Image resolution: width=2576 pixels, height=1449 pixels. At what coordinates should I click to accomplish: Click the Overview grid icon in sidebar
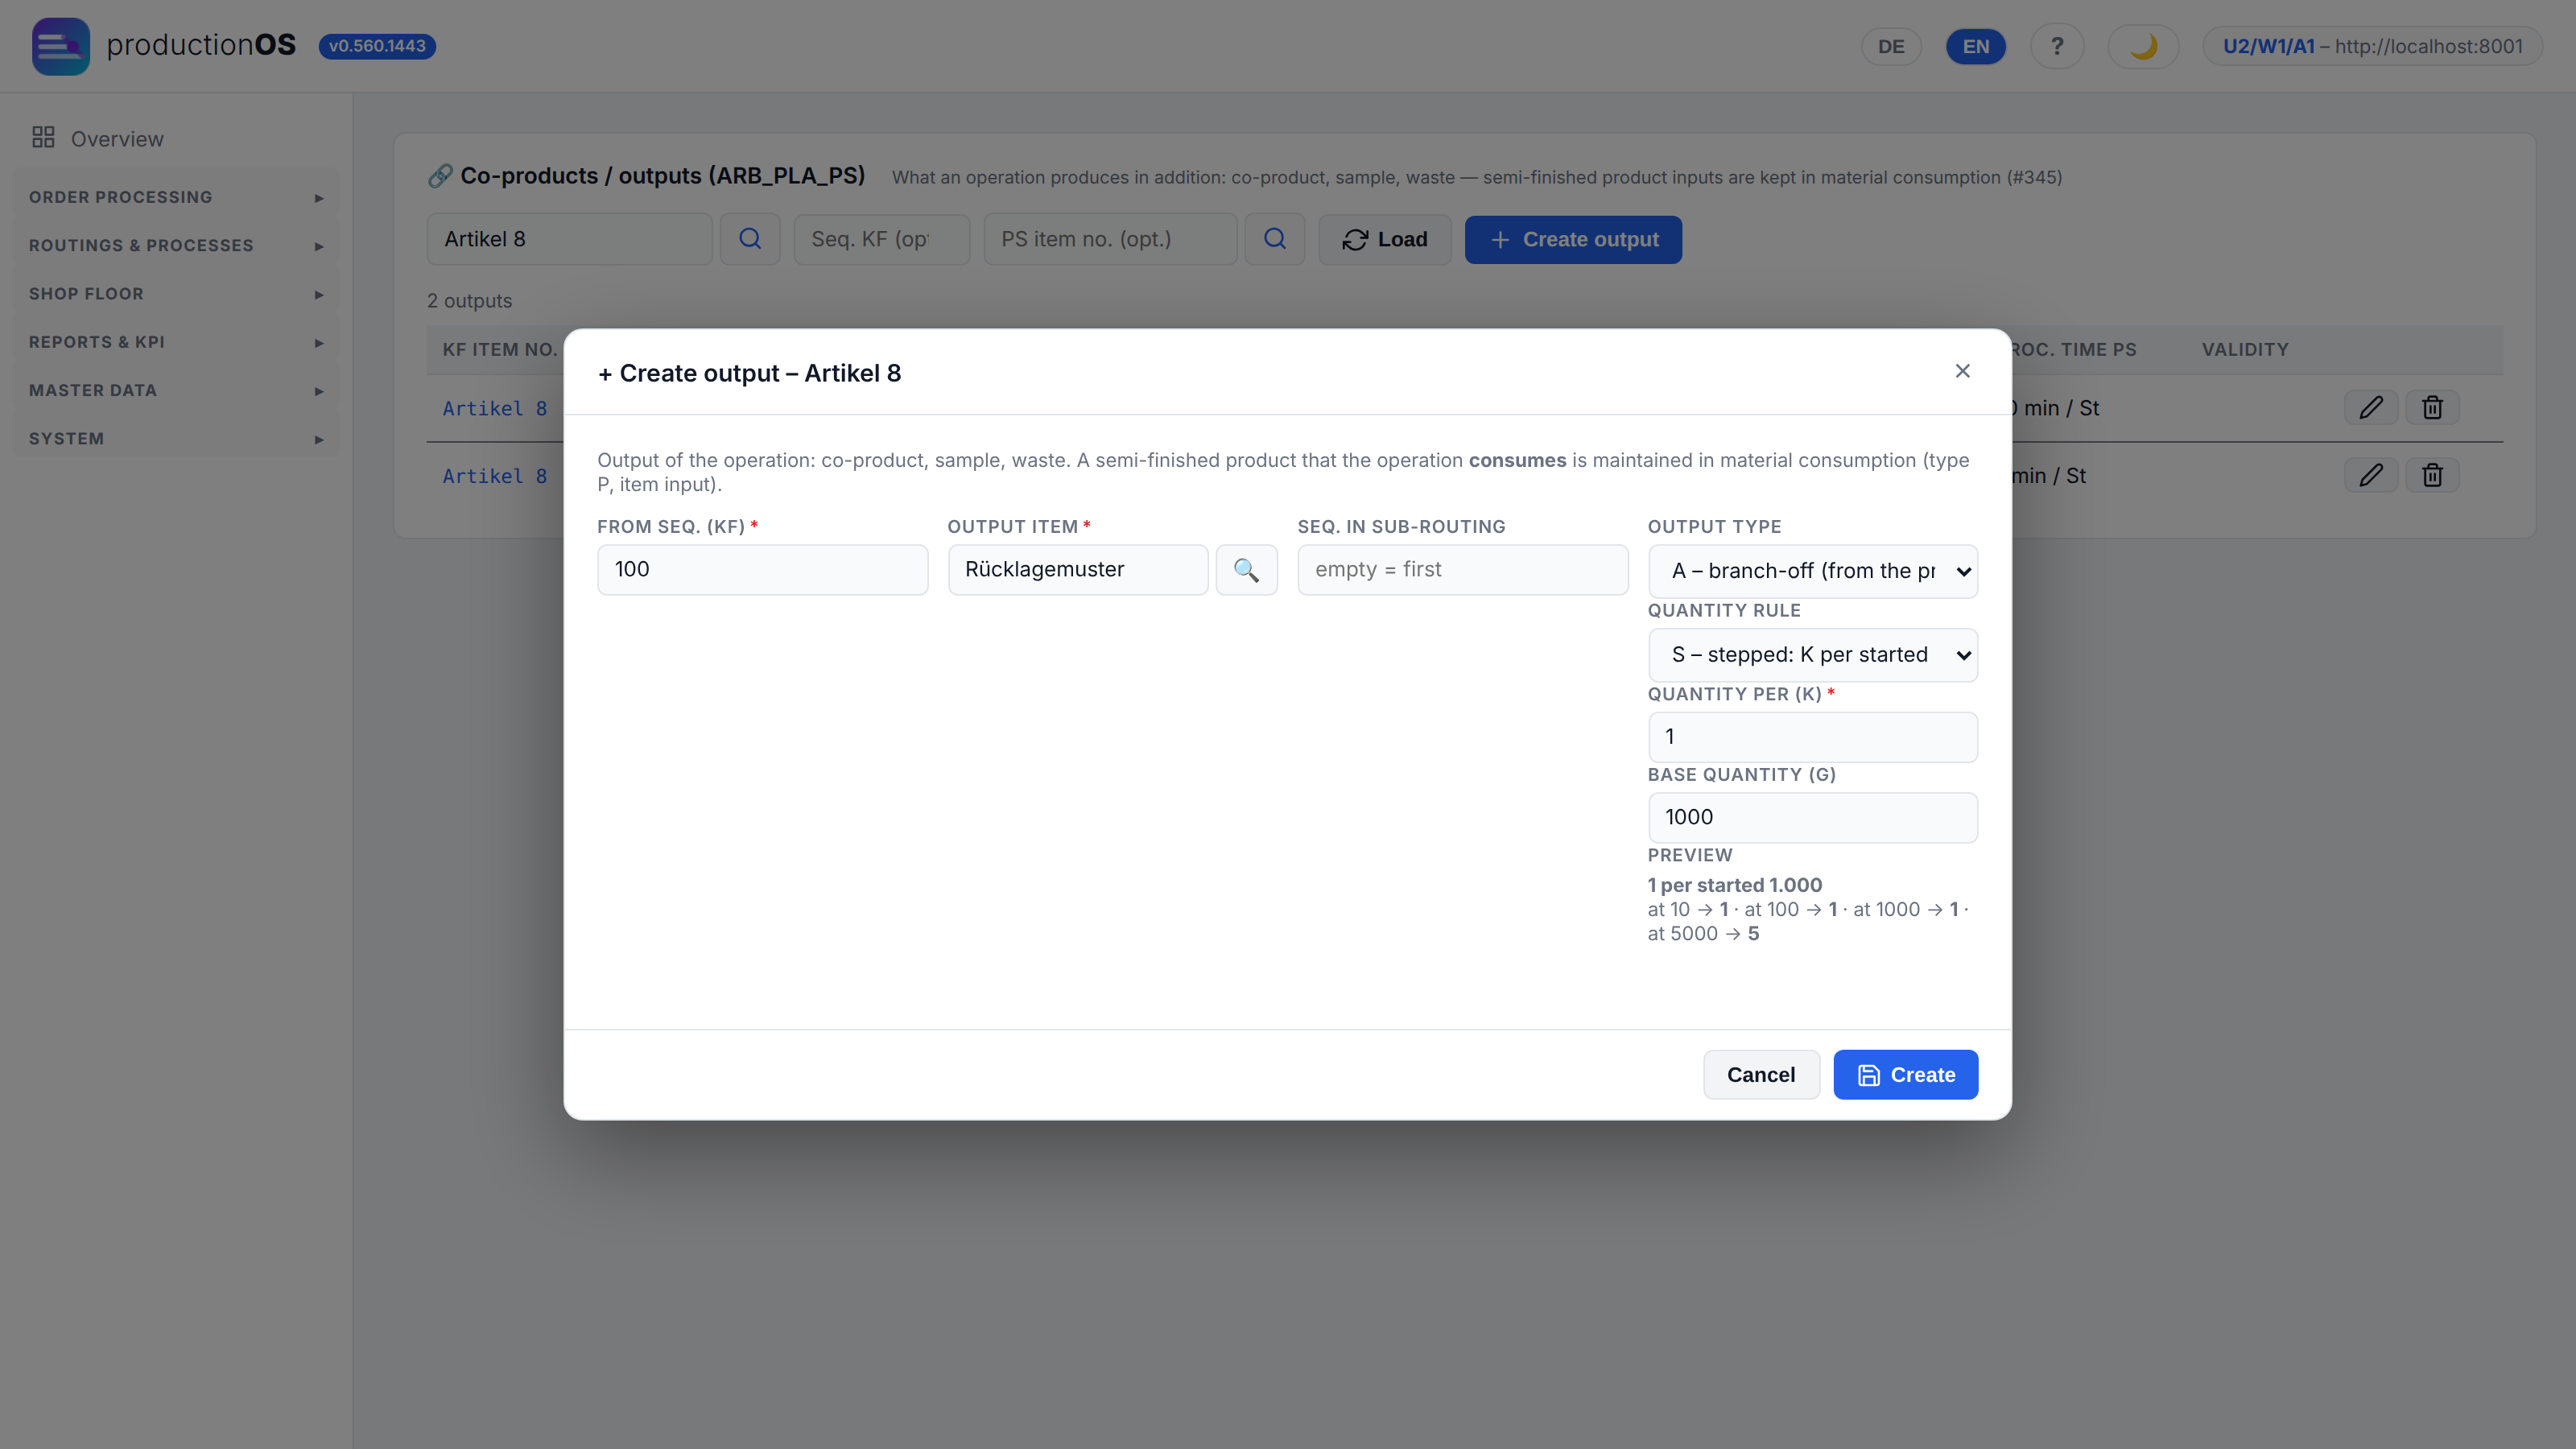point(43,138)
